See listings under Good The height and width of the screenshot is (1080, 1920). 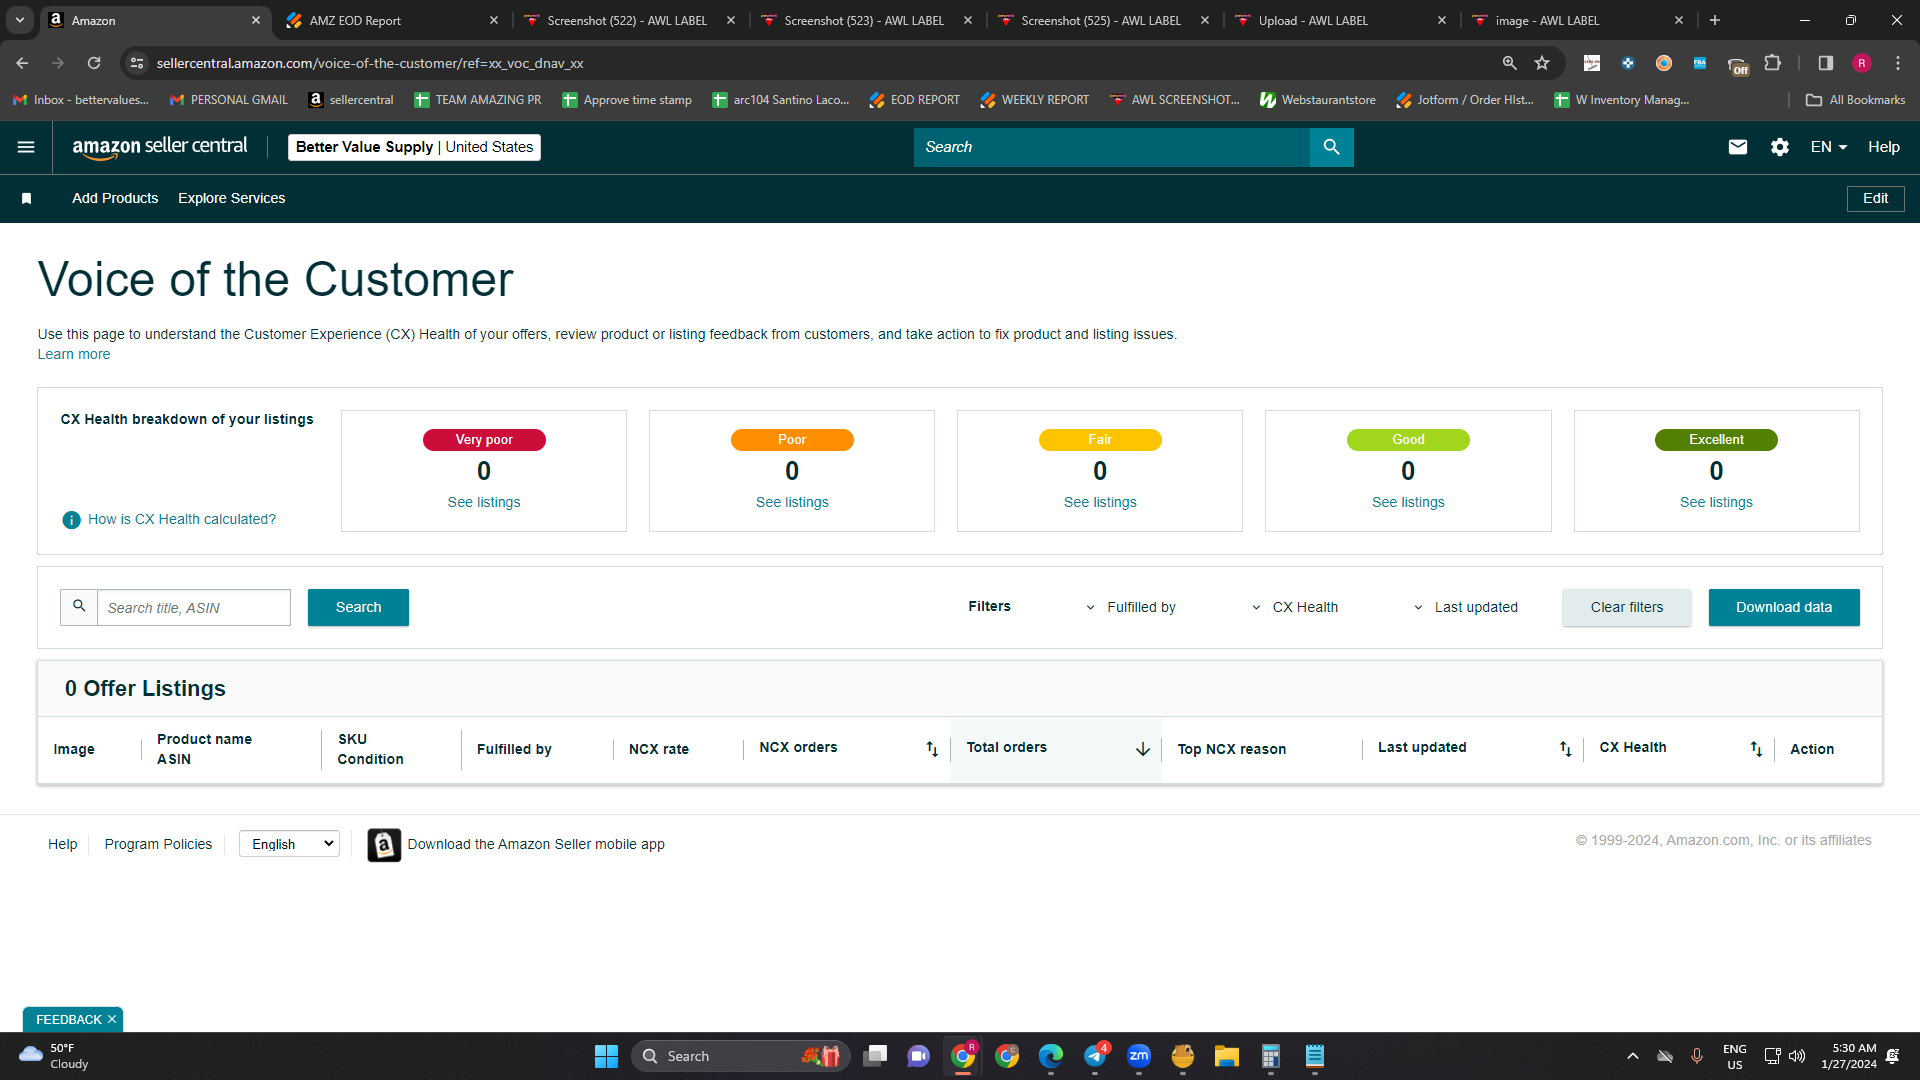pyautogui.click(x=1408, y=503)
